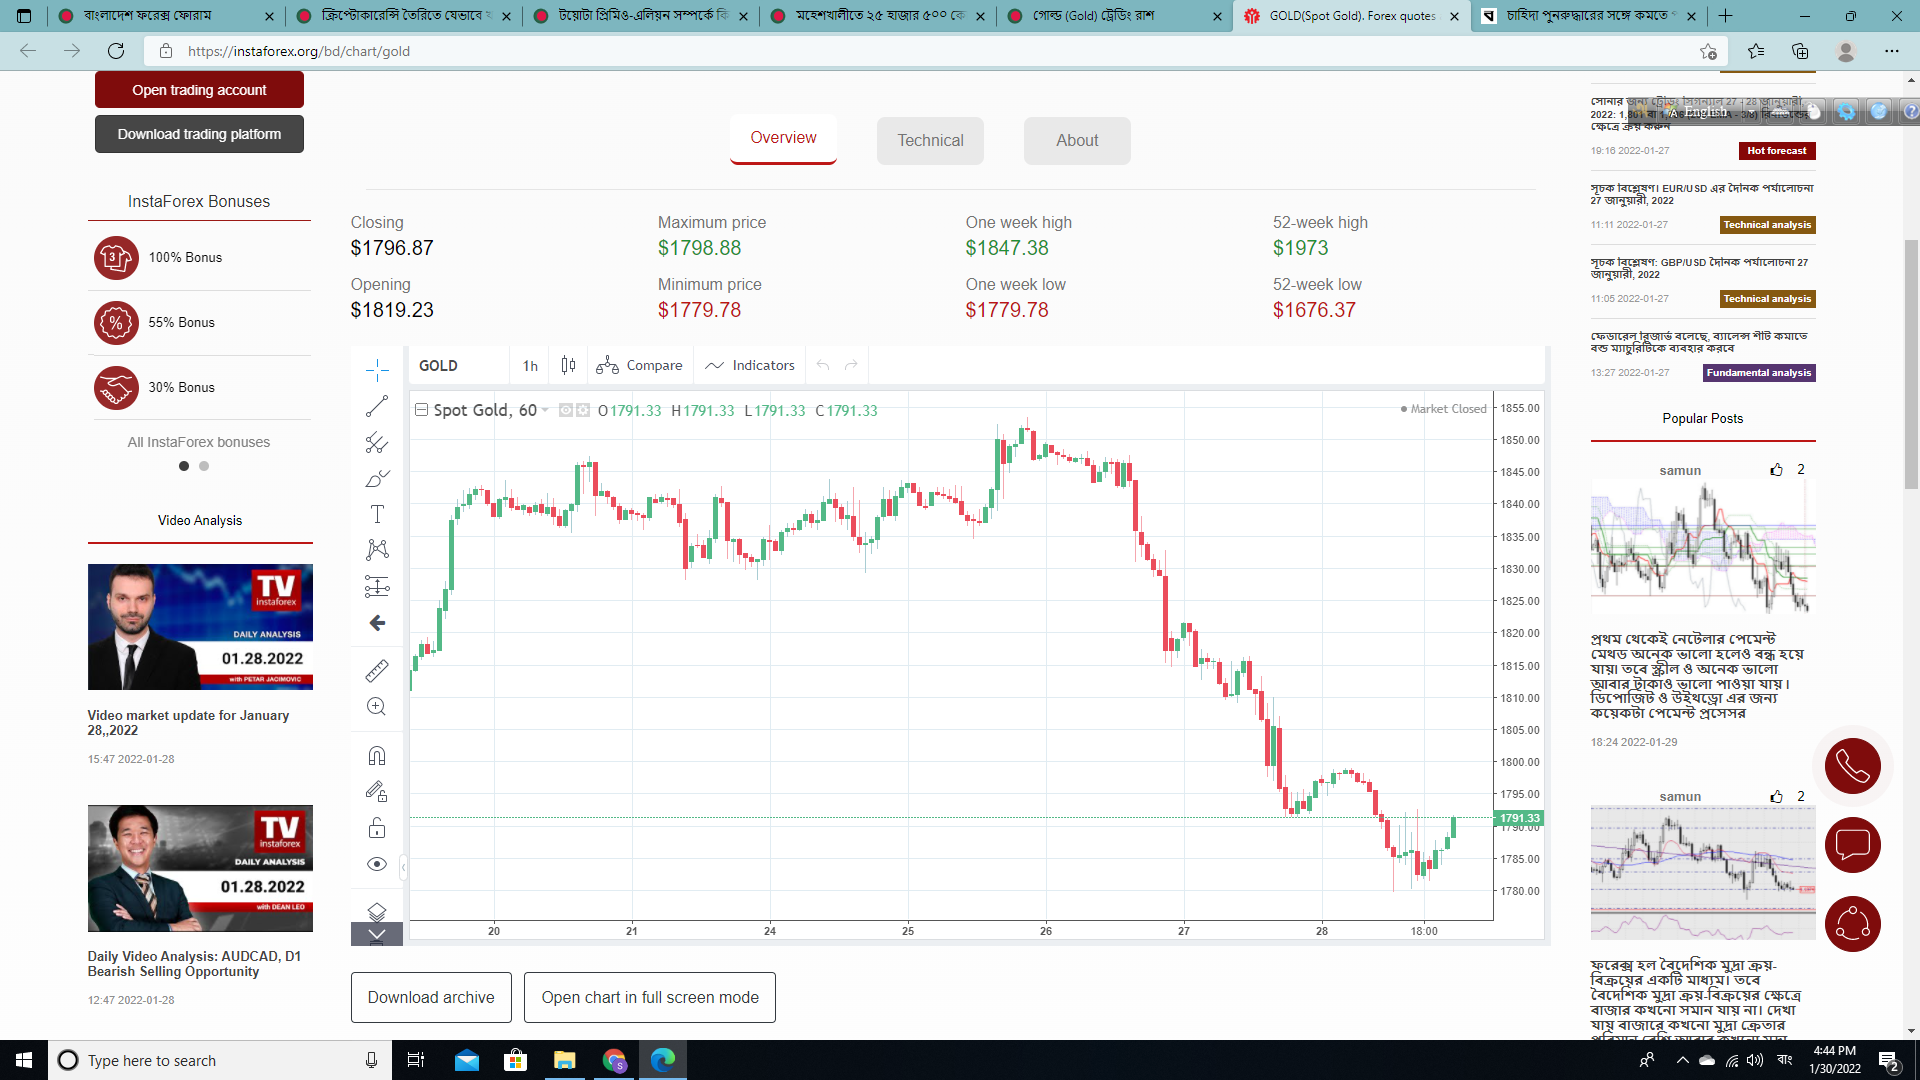Click the undo arrow in chart toolbar
This screenshot has width=1920, height=1080.
click(823, 366)
